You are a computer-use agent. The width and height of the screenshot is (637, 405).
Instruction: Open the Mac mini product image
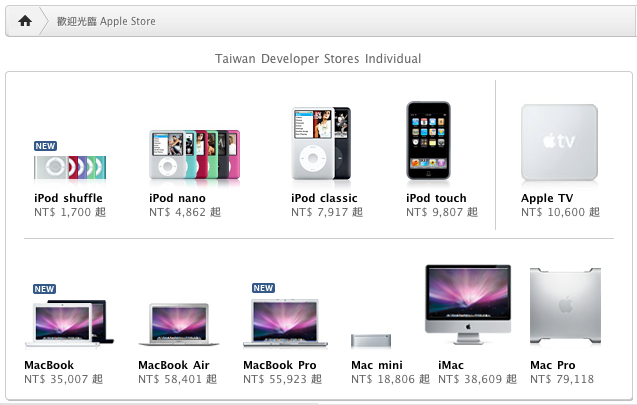[x=371, y=340]
